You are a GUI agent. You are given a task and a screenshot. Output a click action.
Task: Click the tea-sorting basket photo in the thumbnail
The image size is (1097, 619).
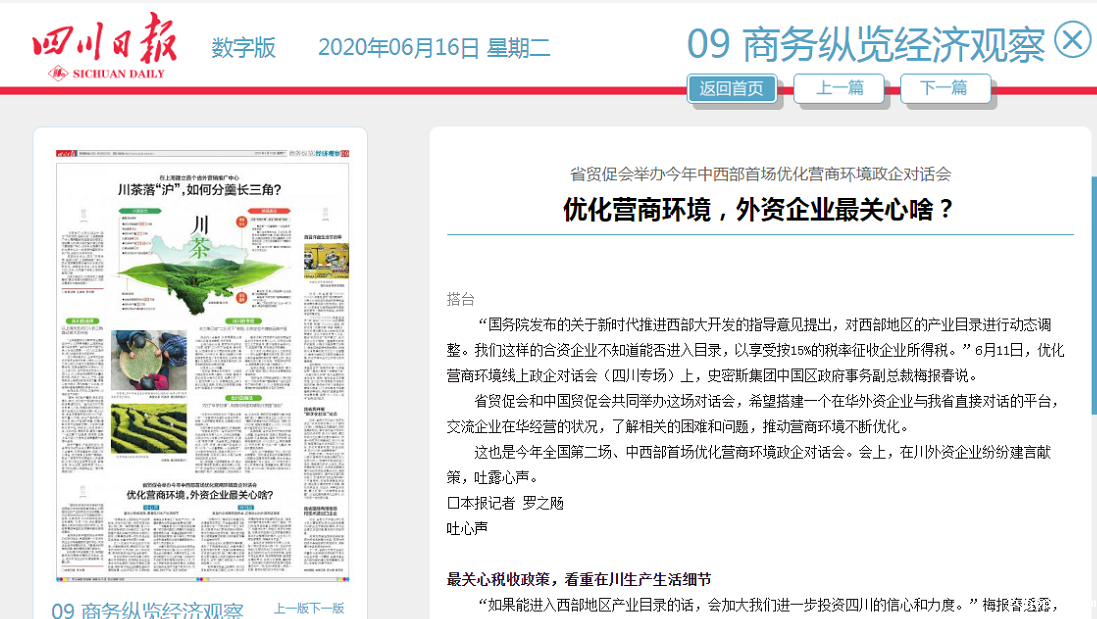tap(149, 360)
